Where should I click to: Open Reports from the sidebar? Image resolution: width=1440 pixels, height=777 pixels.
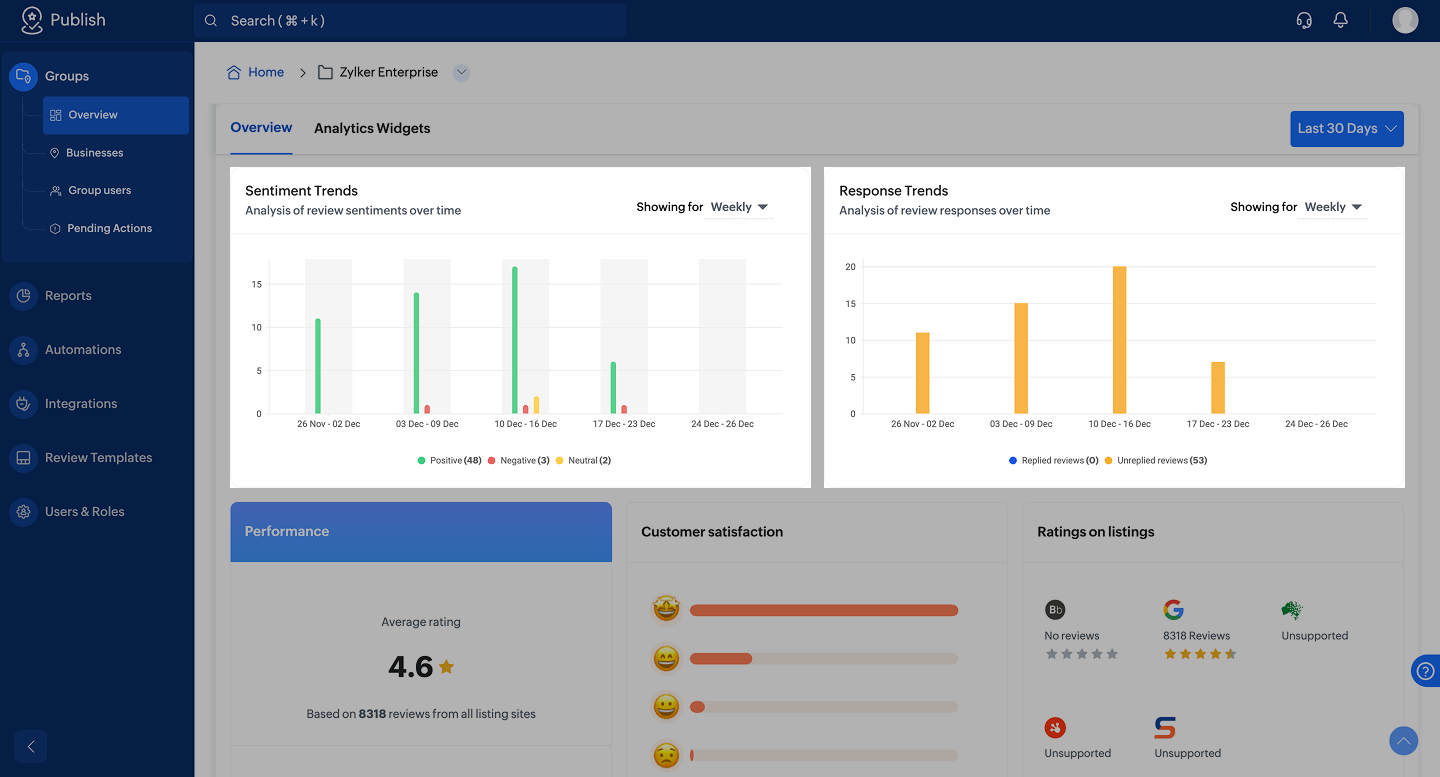68,296
